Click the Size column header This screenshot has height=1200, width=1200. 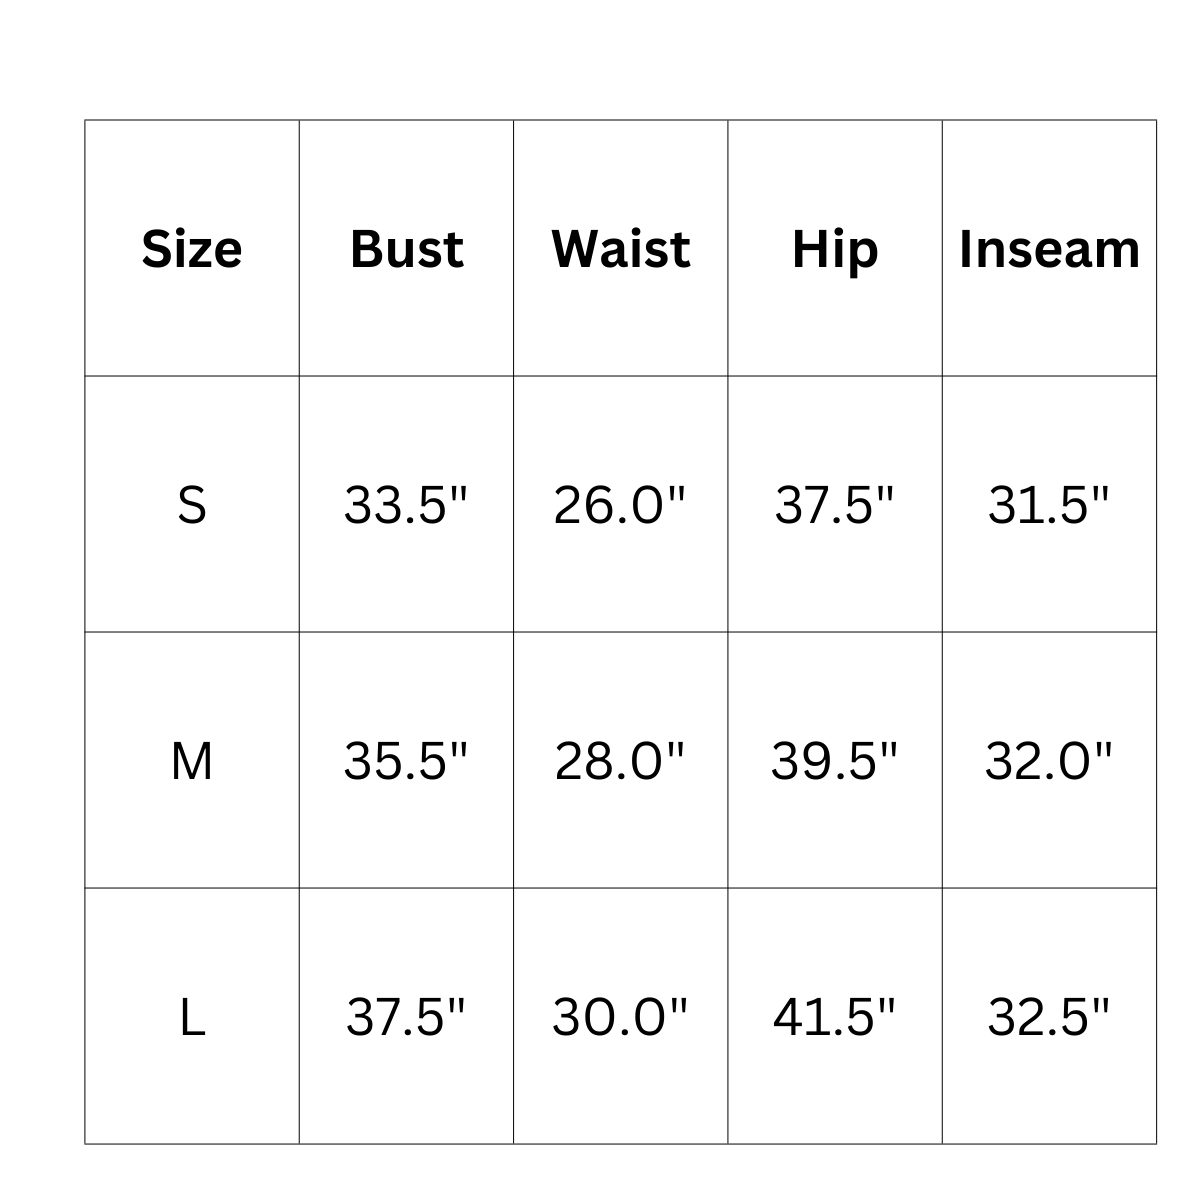pyautogui.click(x=192, y=249)
